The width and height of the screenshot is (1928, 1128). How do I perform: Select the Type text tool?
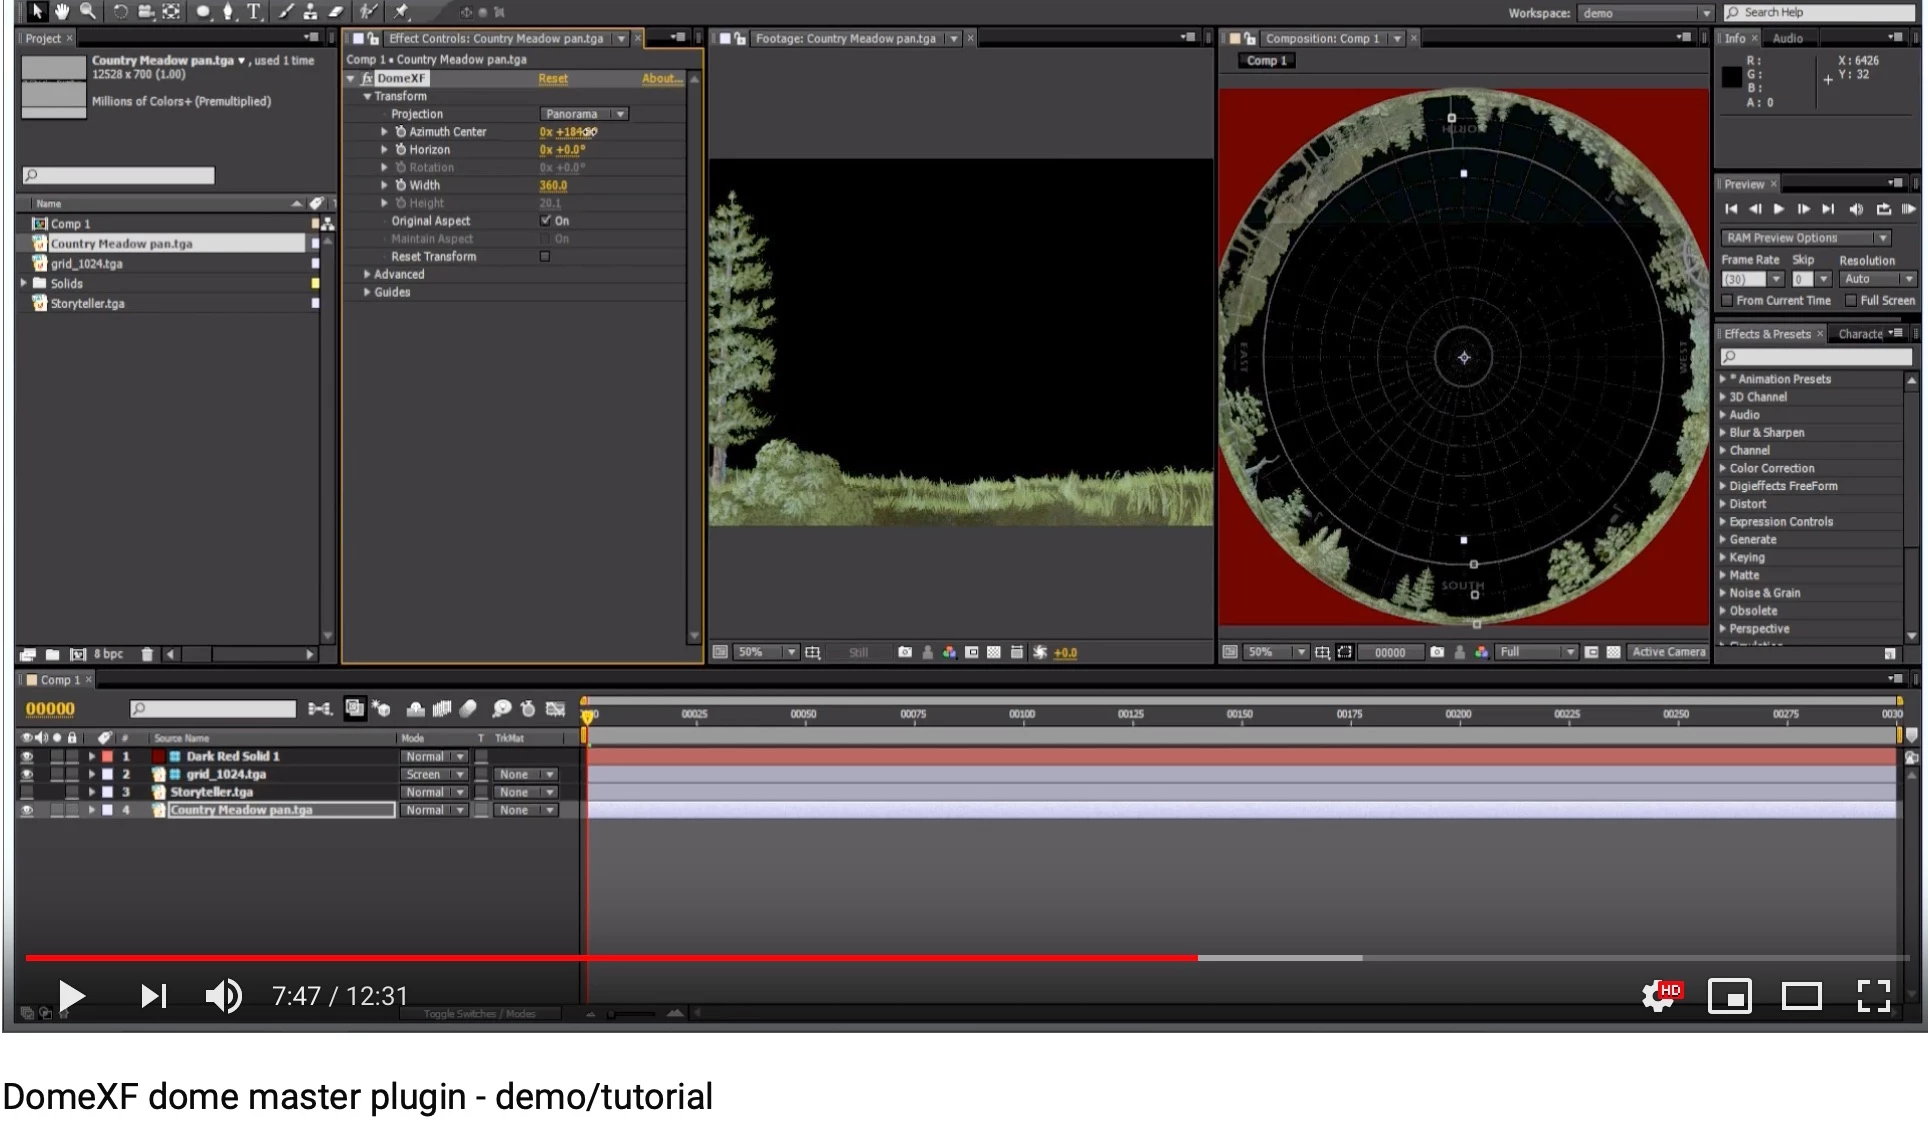[254, 12]
